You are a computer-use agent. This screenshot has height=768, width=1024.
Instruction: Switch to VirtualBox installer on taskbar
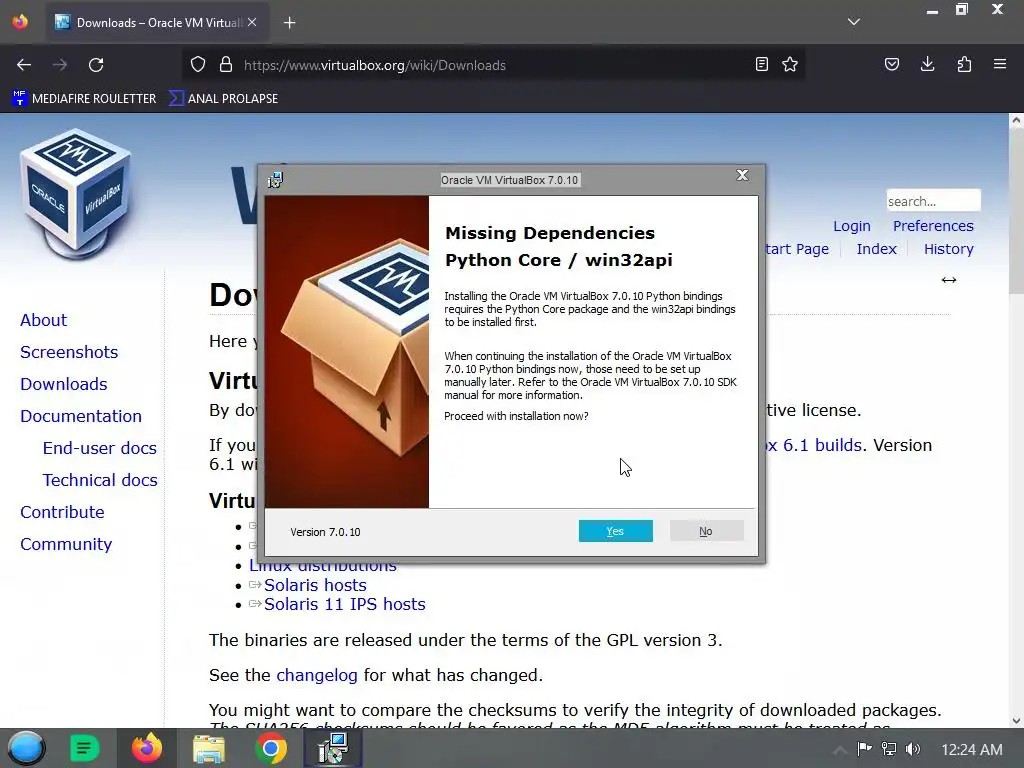coord(333,748)
